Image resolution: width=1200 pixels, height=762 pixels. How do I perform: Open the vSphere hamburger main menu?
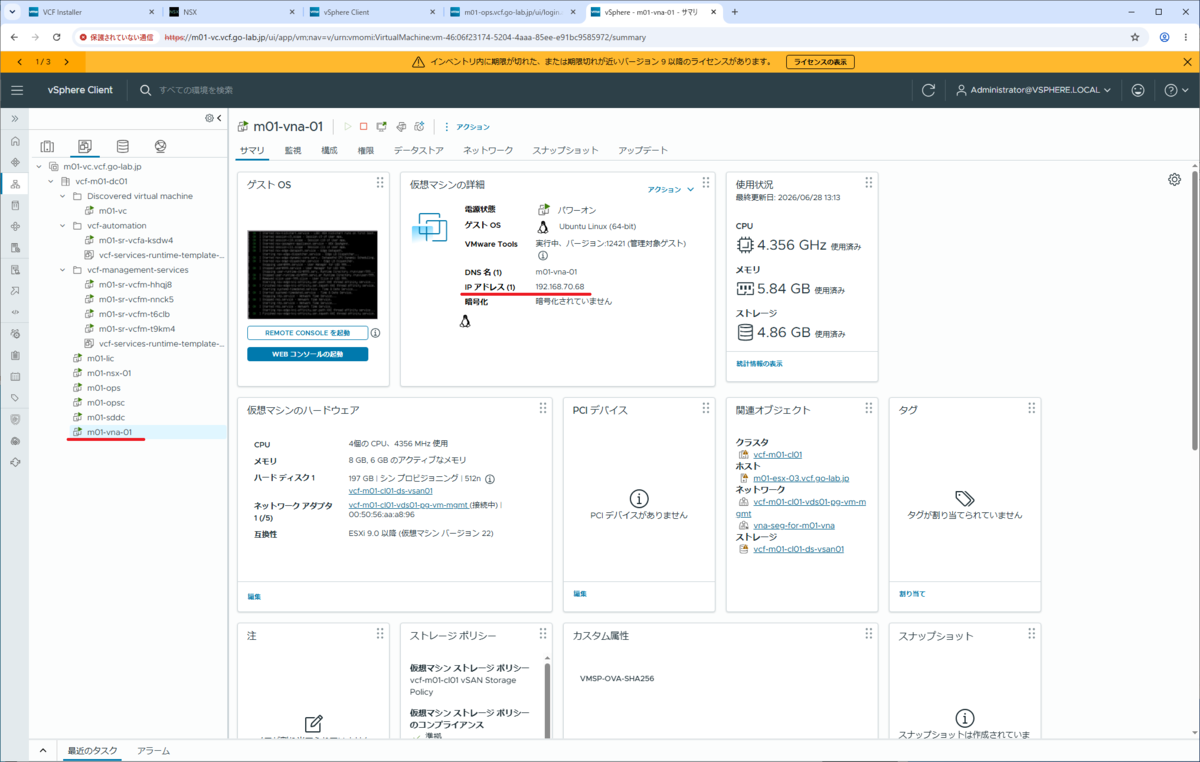[17, 90]
